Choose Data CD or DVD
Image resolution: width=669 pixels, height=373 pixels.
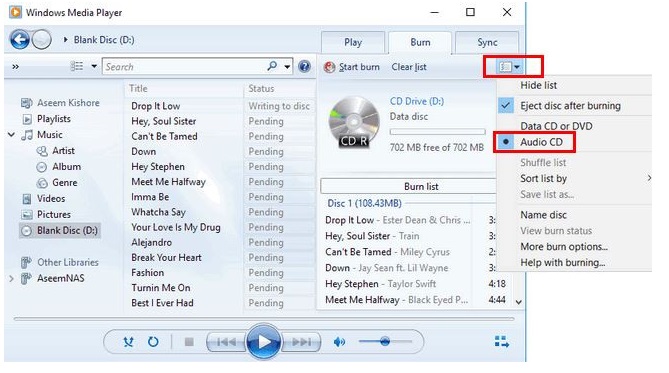pyautogui.click(x=556, y=126)
